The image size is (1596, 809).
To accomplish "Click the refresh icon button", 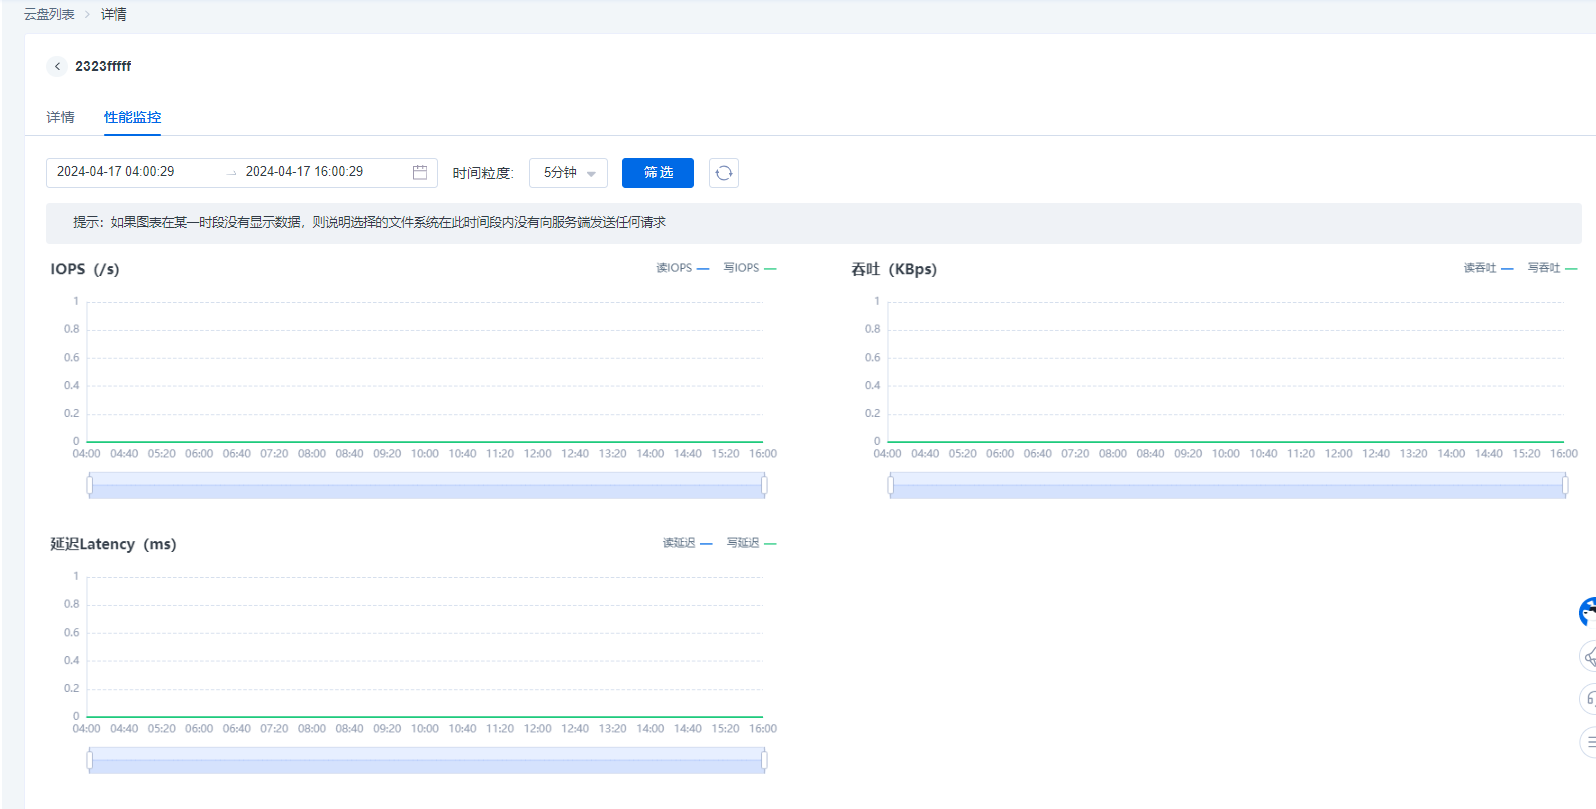I will pyautogui.click(x=724, y=173).
